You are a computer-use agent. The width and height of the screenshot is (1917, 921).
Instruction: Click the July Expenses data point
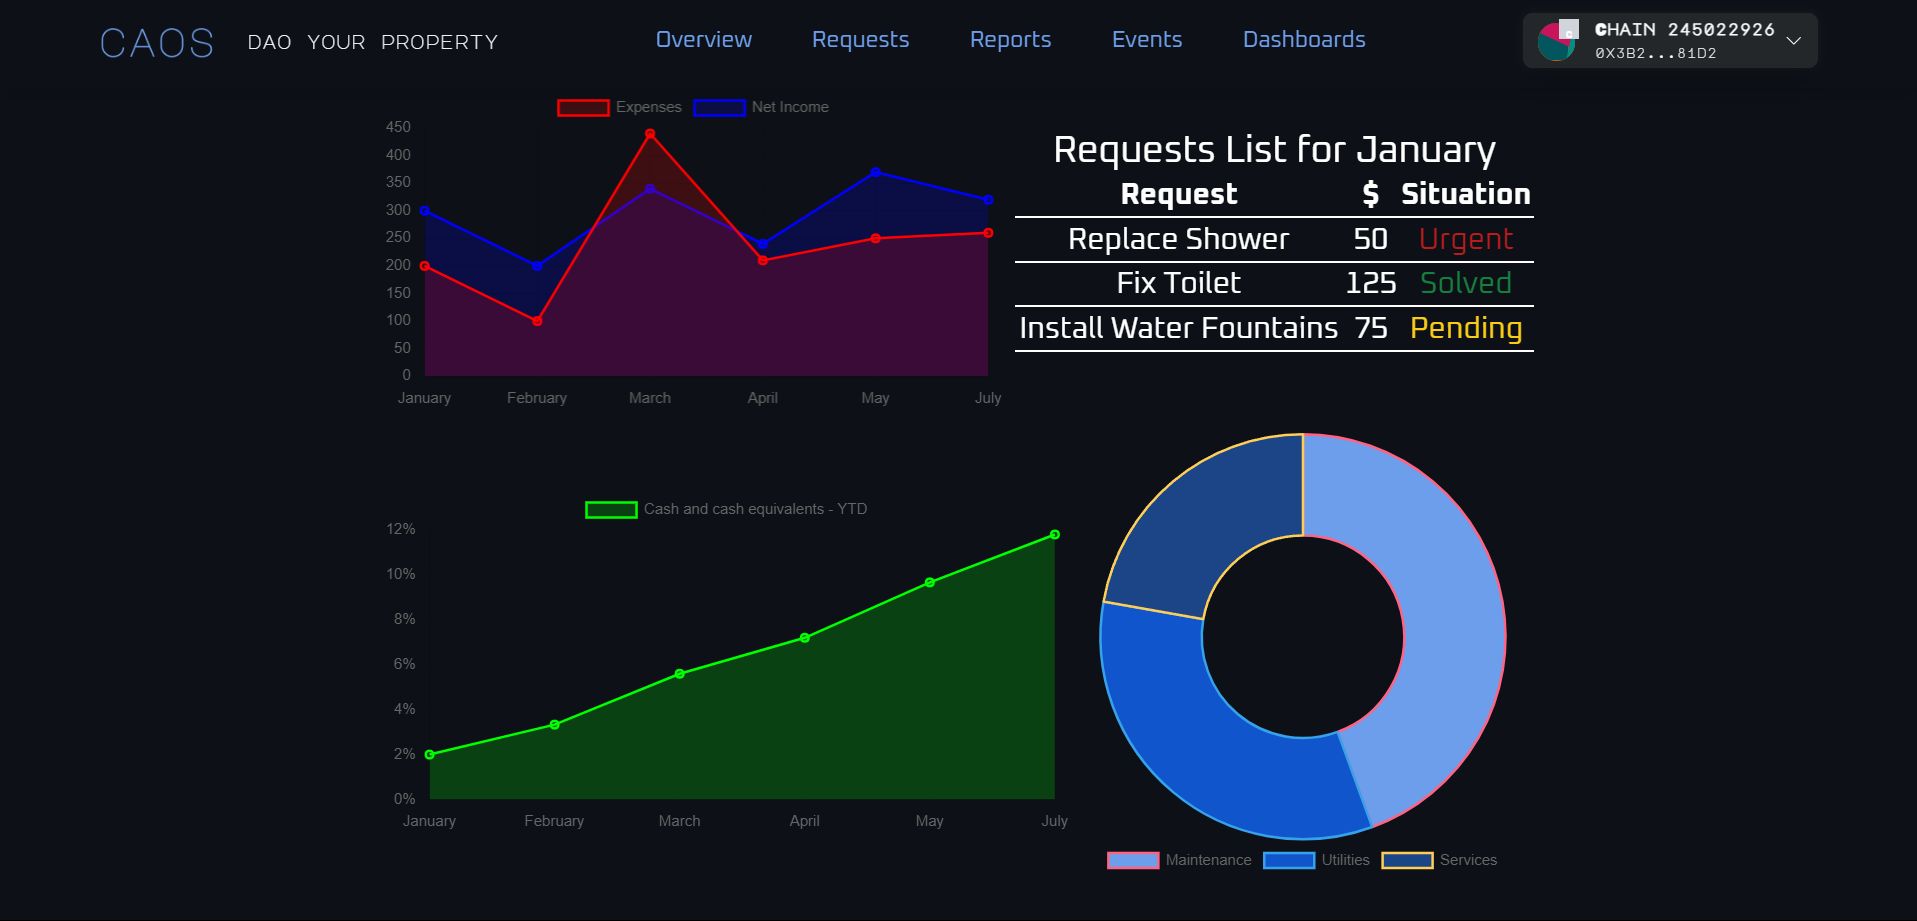click(x=988, y=233)
